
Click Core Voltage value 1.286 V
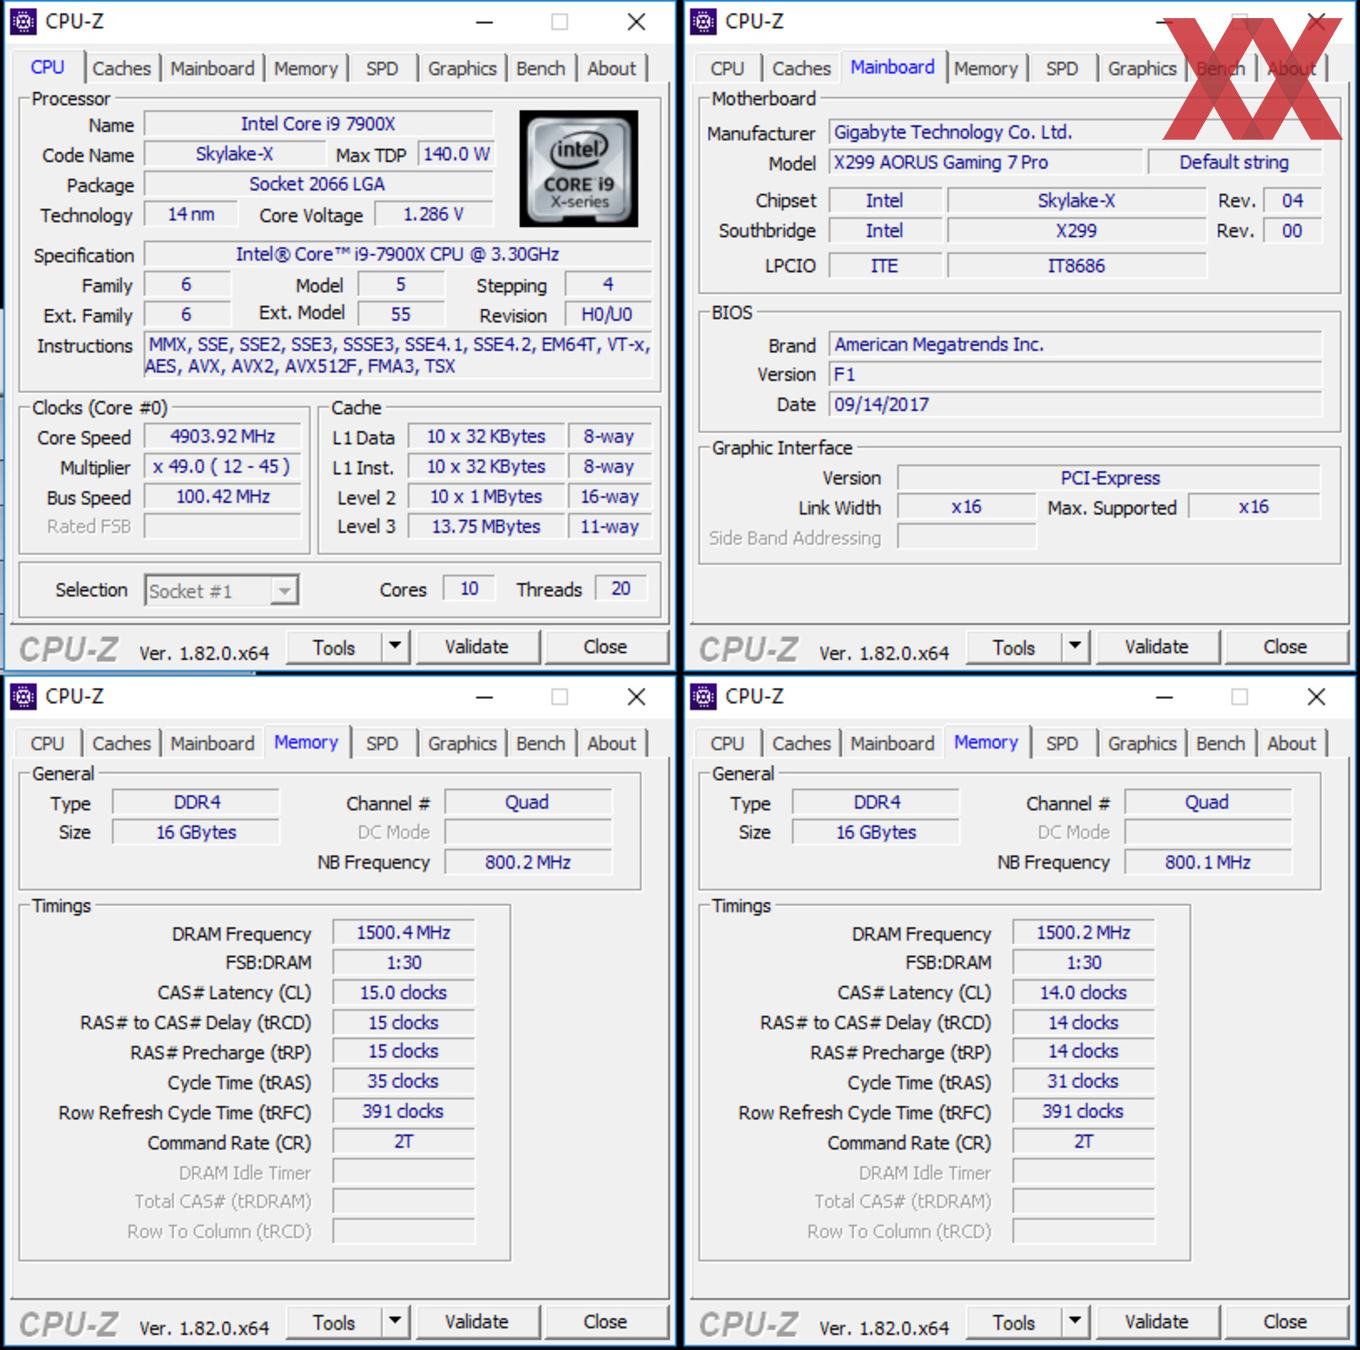click(x=434, y=214)
